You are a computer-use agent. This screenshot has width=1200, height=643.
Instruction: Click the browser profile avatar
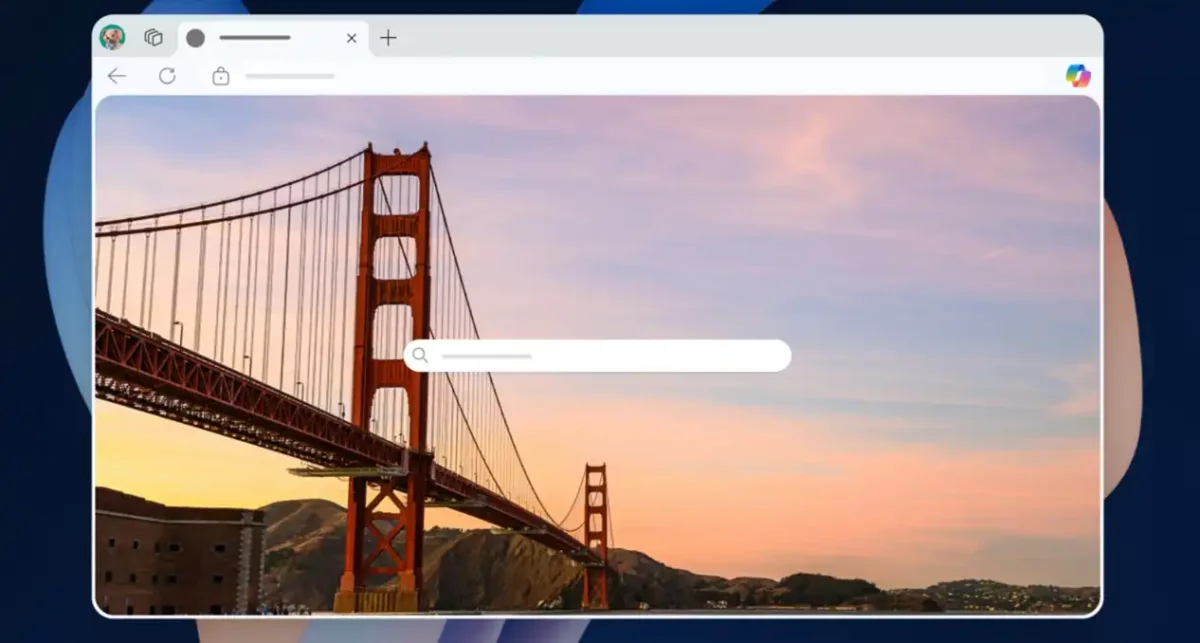[x=115, y=37]
